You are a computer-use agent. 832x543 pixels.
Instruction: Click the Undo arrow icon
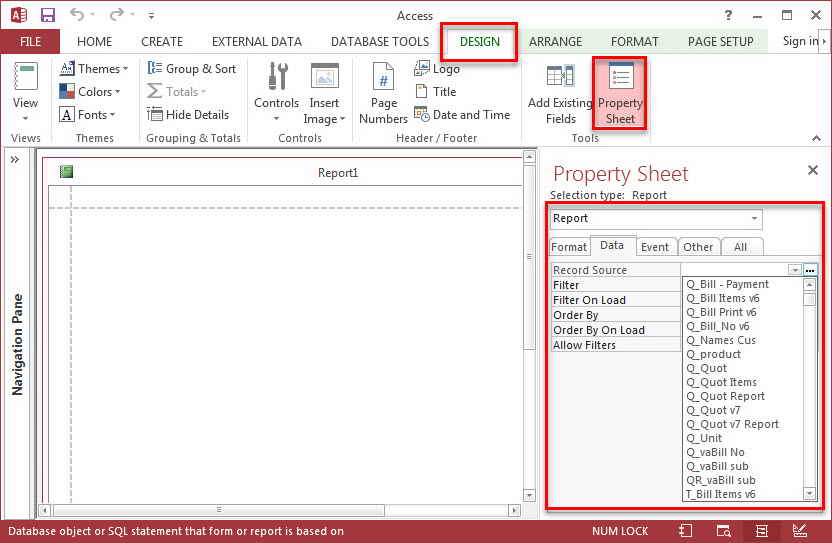(x=77, y=15)
